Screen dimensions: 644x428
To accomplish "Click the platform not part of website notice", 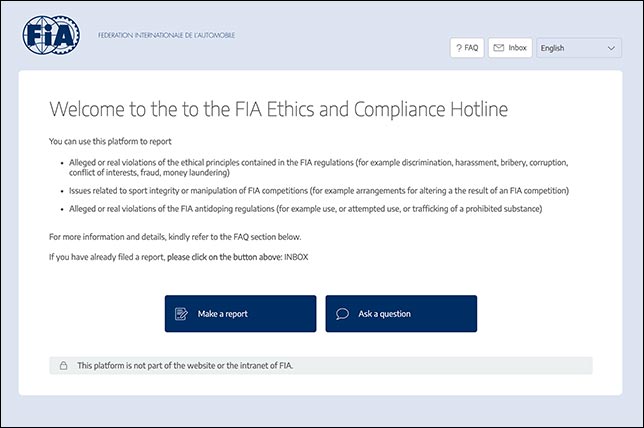I will coord(185,366).
